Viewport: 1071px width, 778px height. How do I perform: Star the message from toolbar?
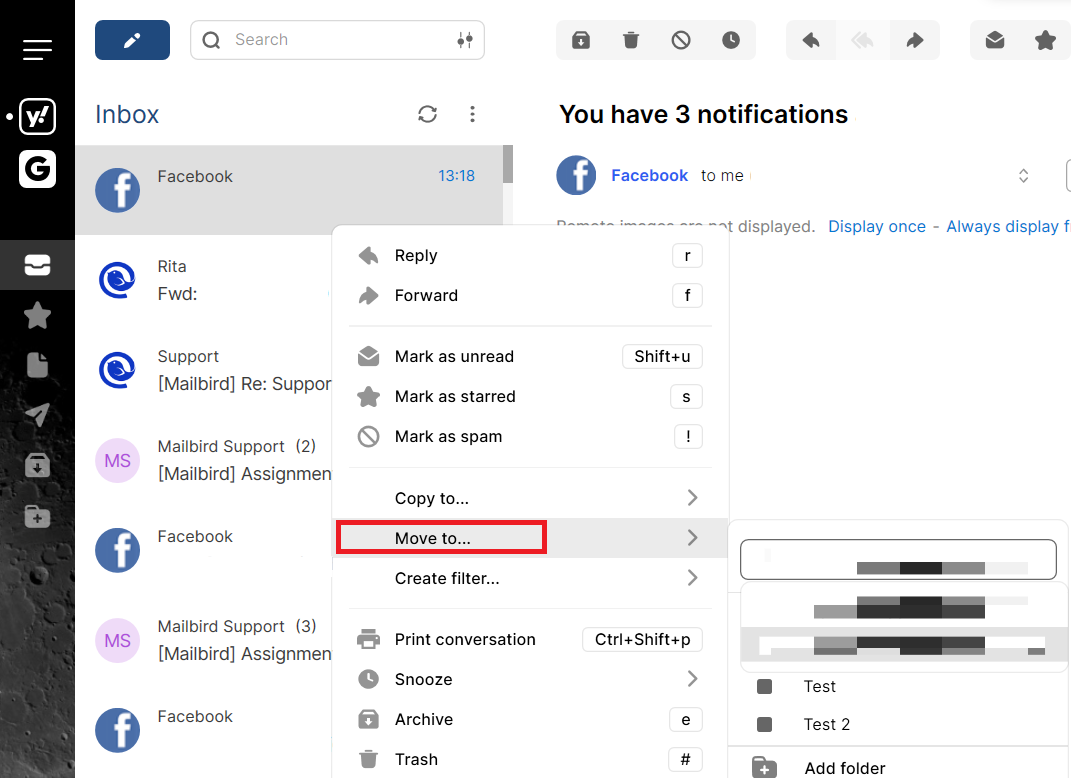[1045, 40]
